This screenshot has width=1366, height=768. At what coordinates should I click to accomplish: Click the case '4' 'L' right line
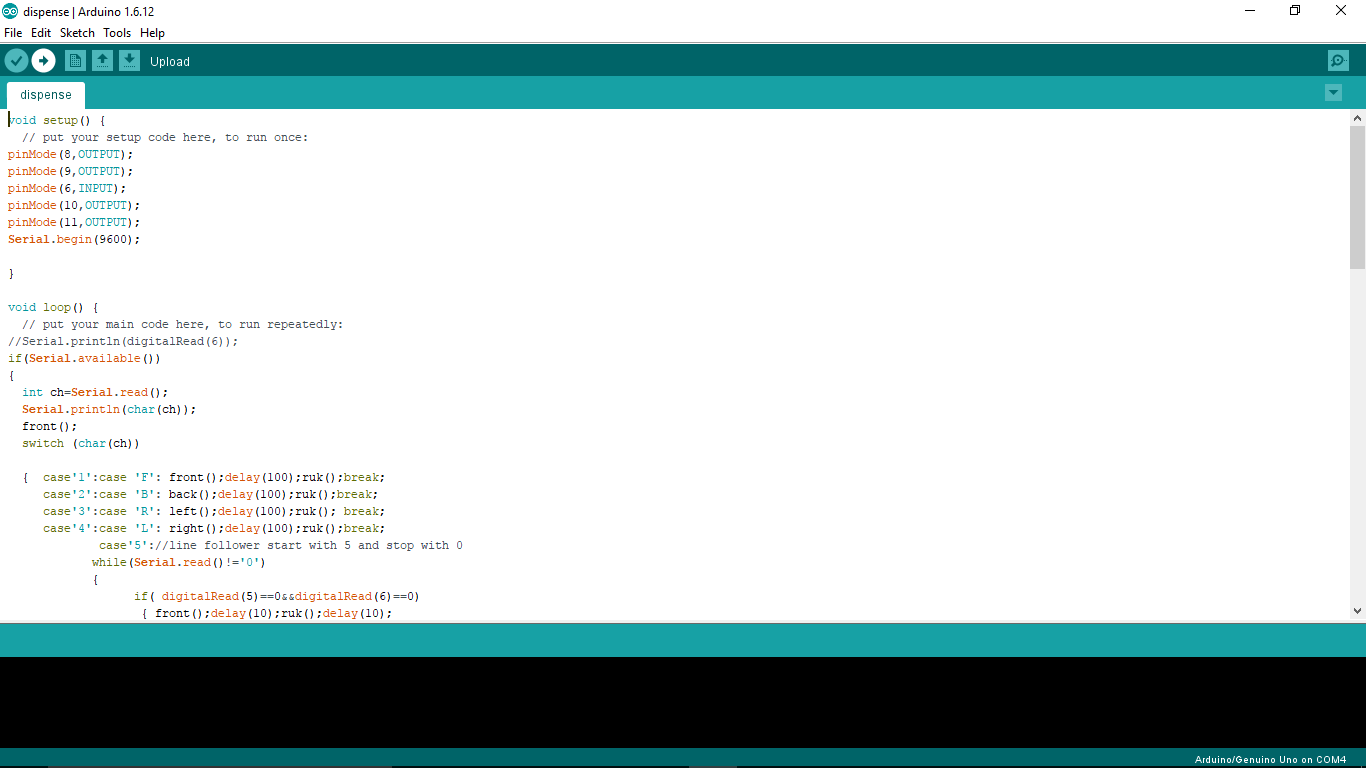tap(214, 528)
